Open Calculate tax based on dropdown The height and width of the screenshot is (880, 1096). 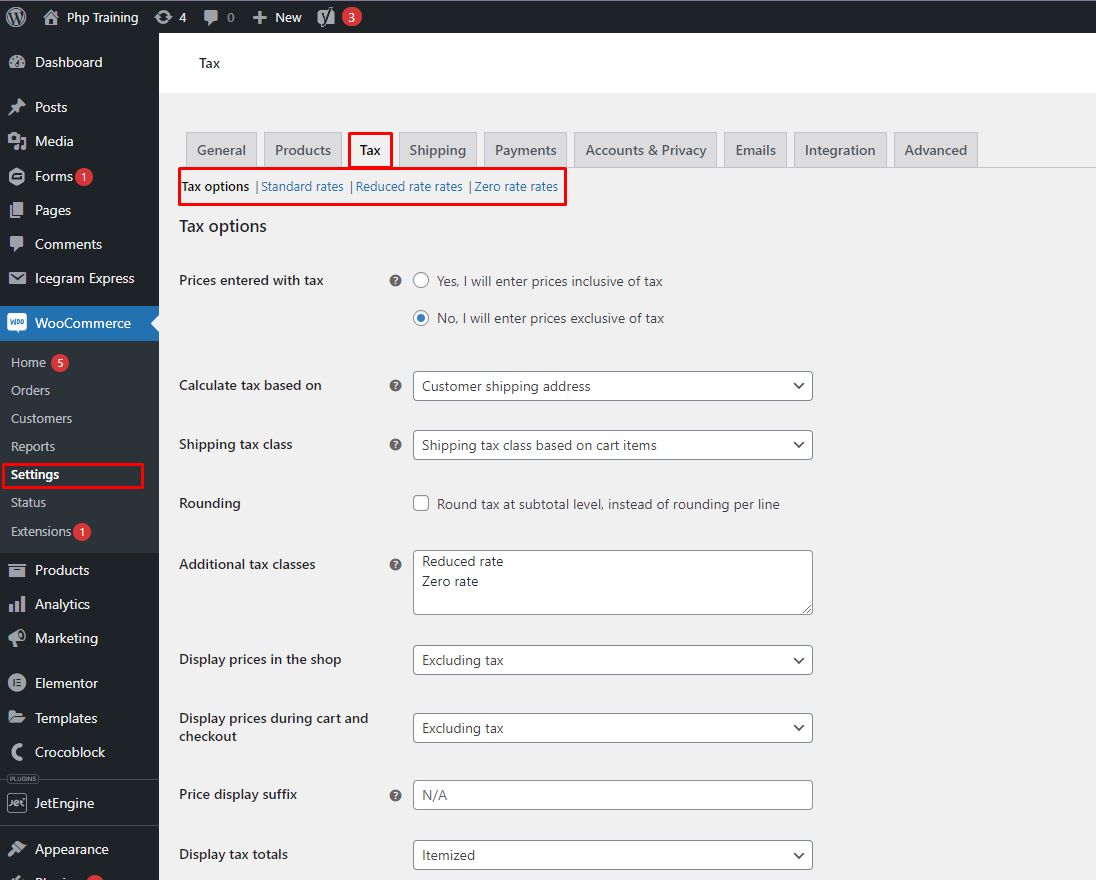click(612, 386)
